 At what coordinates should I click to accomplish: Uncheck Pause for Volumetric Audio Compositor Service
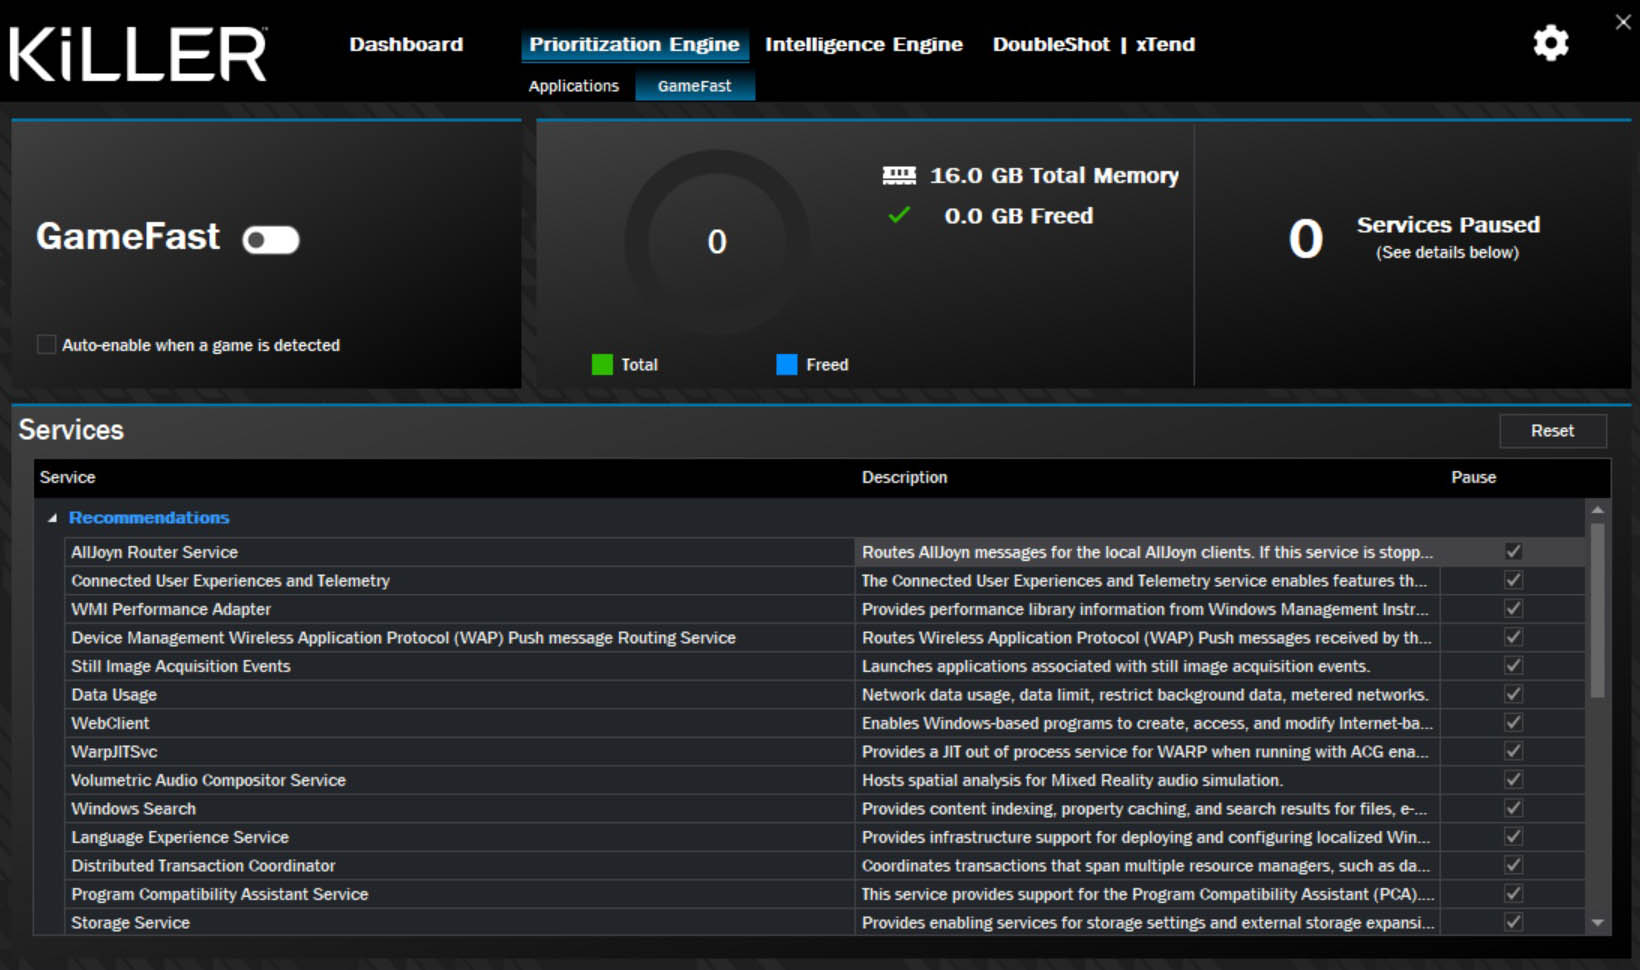1514,779
